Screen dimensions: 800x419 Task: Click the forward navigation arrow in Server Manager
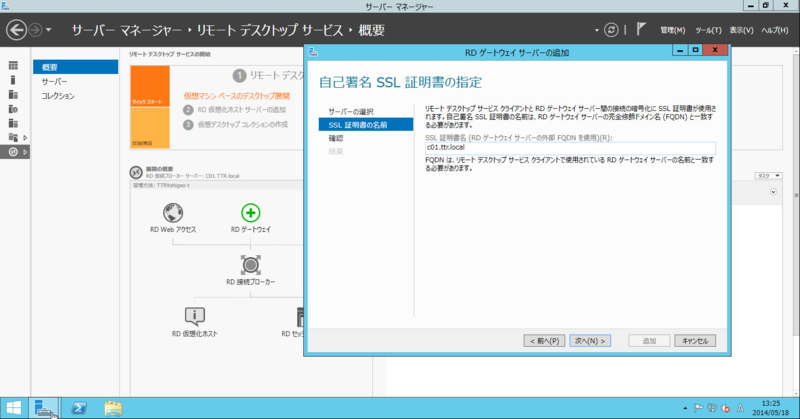tap(35, 30)
